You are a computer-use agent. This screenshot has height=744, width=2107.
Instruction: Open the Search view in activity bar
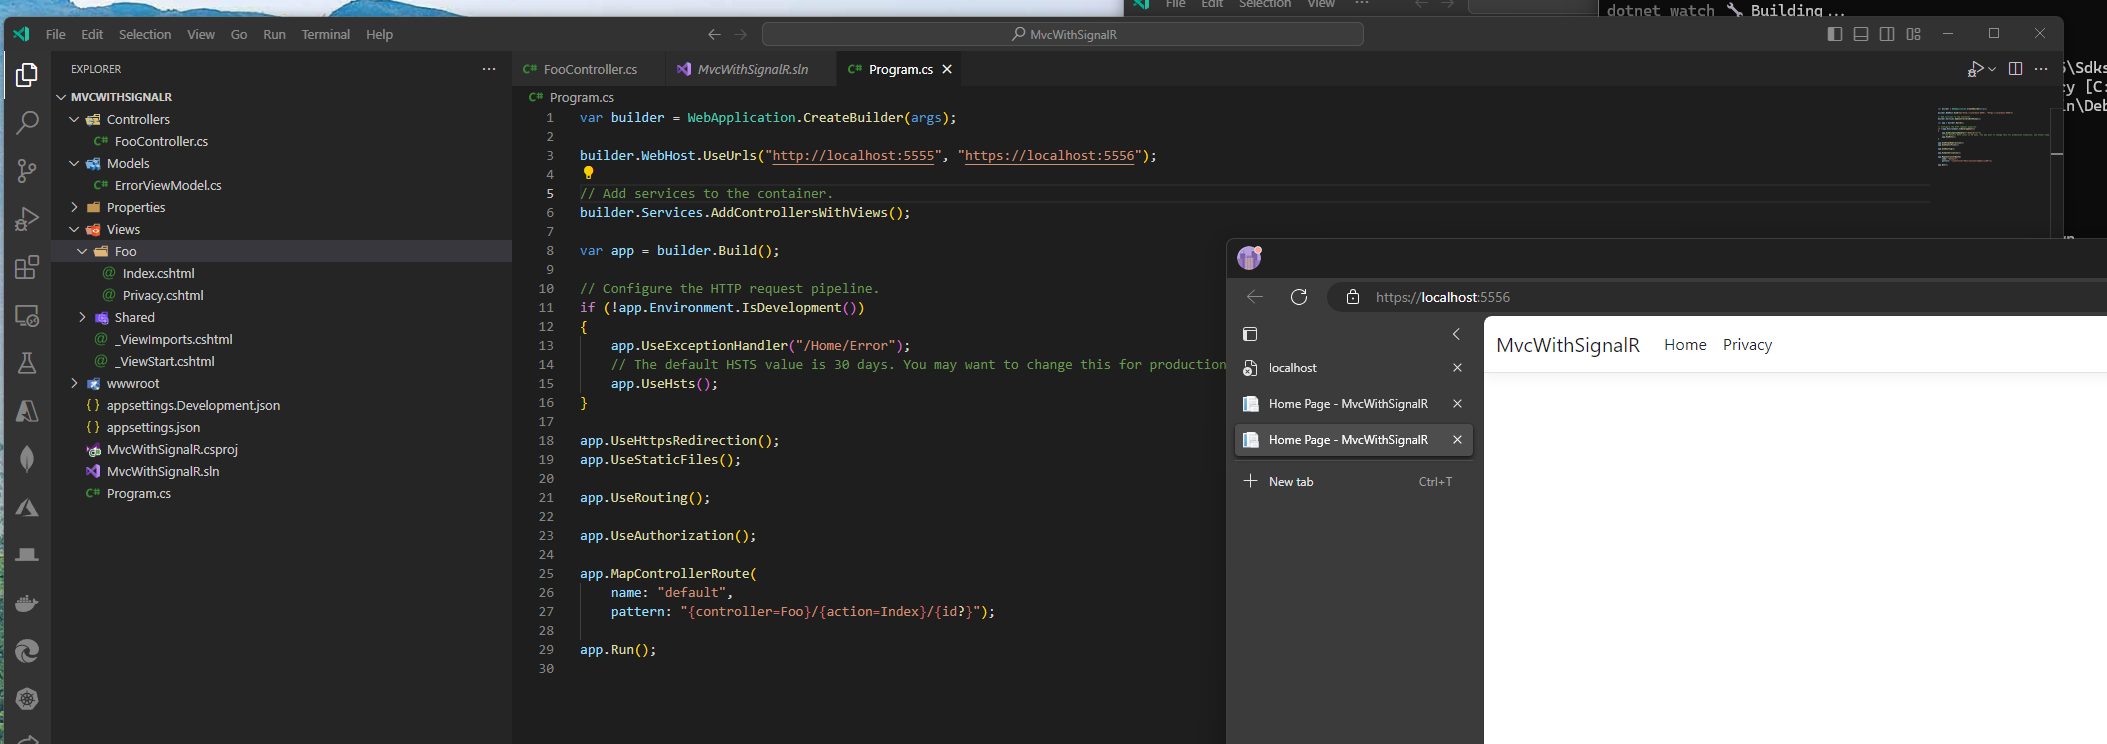pos(27,123)
